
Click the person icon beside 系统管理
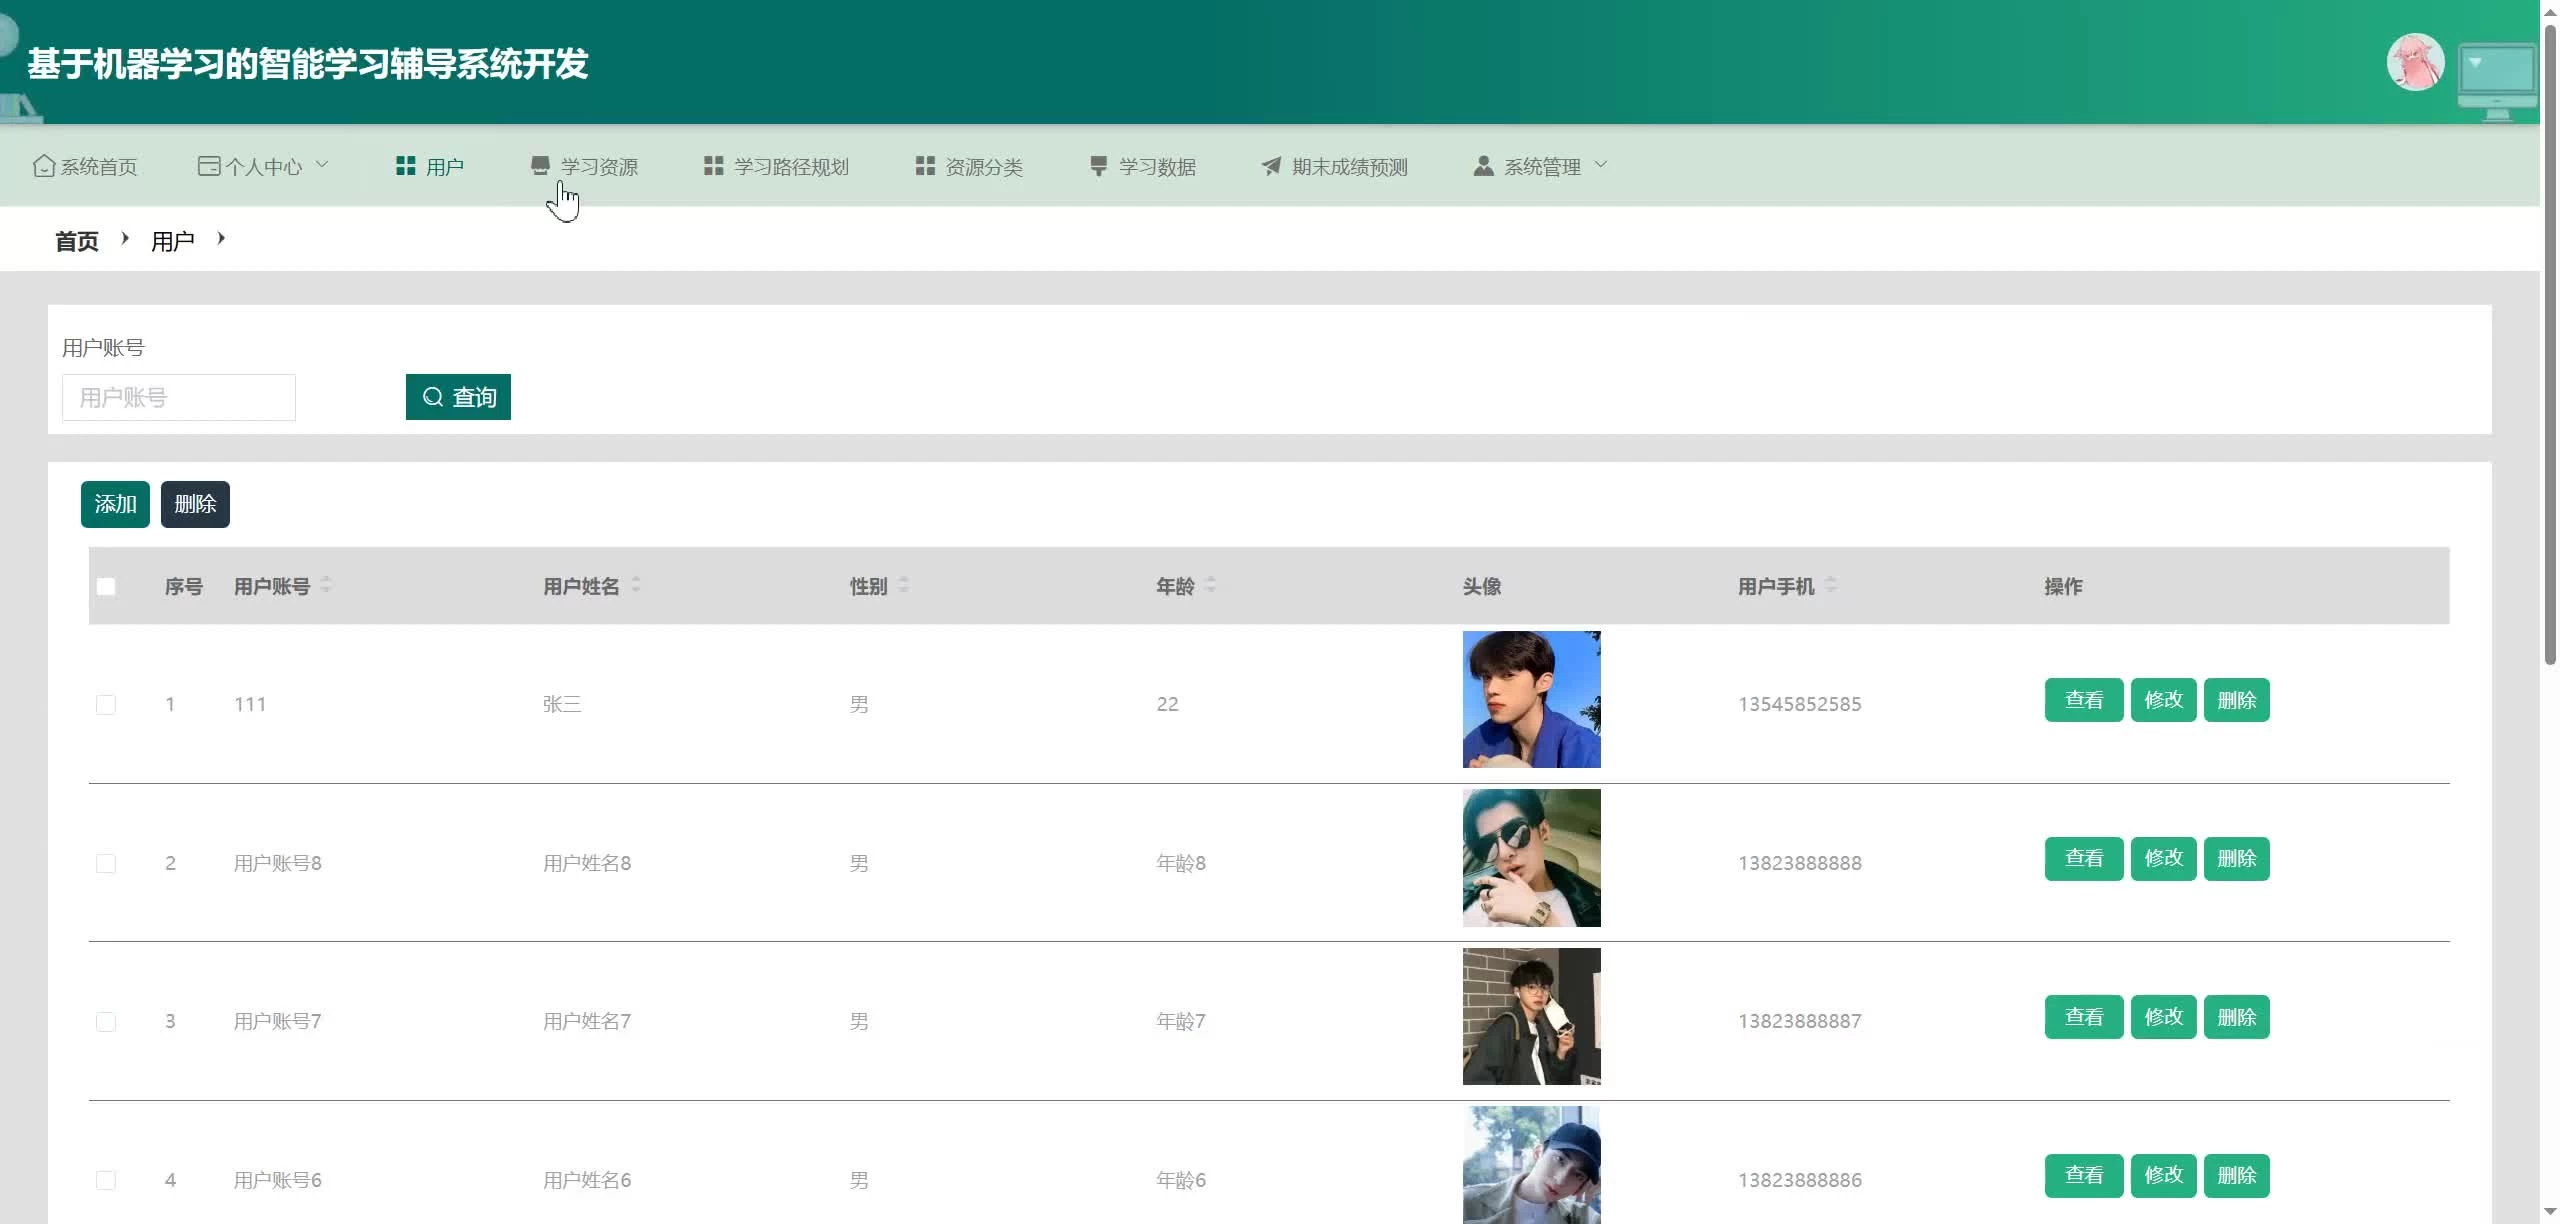tap(1483, 166)
